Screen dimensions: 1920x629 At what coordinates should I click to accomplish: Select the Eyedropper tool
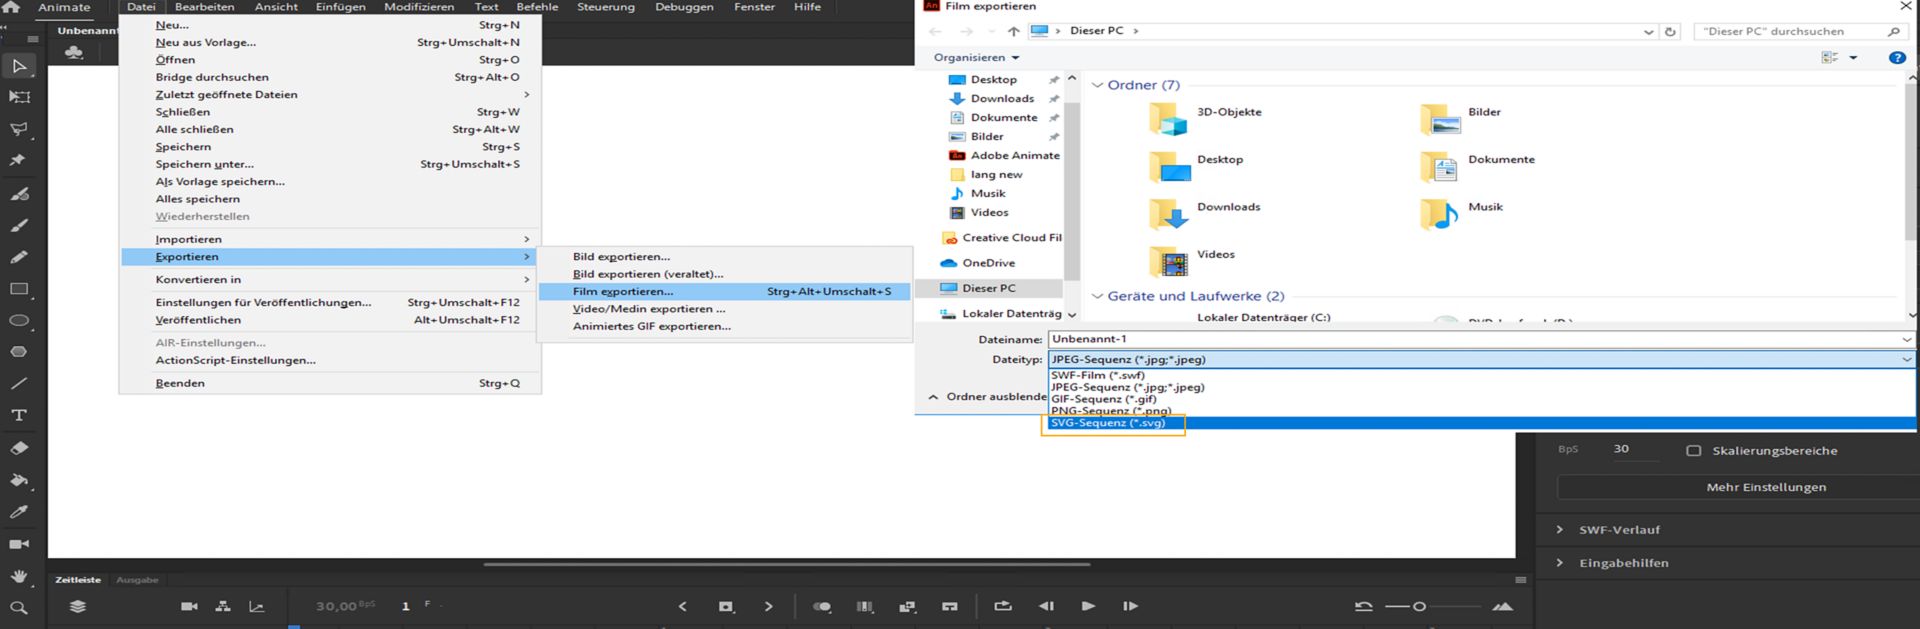[x=19, y=512]
